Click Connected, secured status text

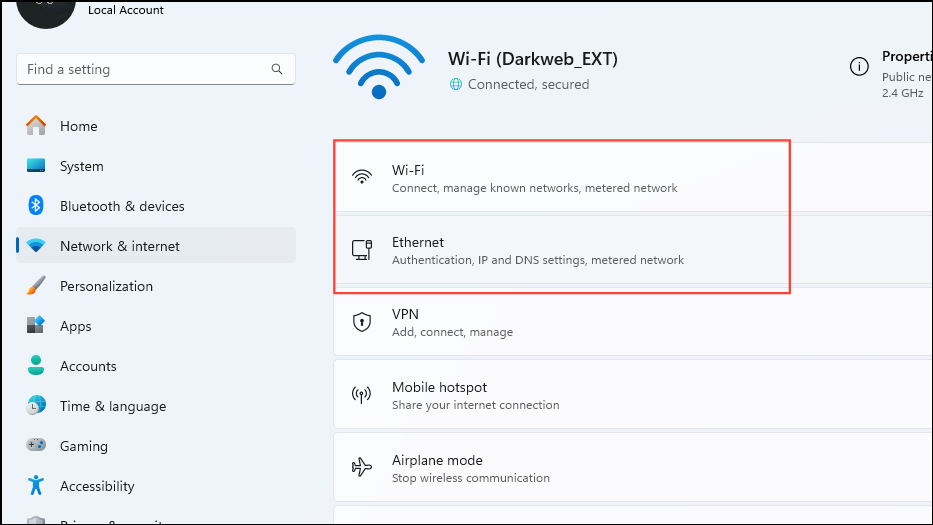coord(528,85)
